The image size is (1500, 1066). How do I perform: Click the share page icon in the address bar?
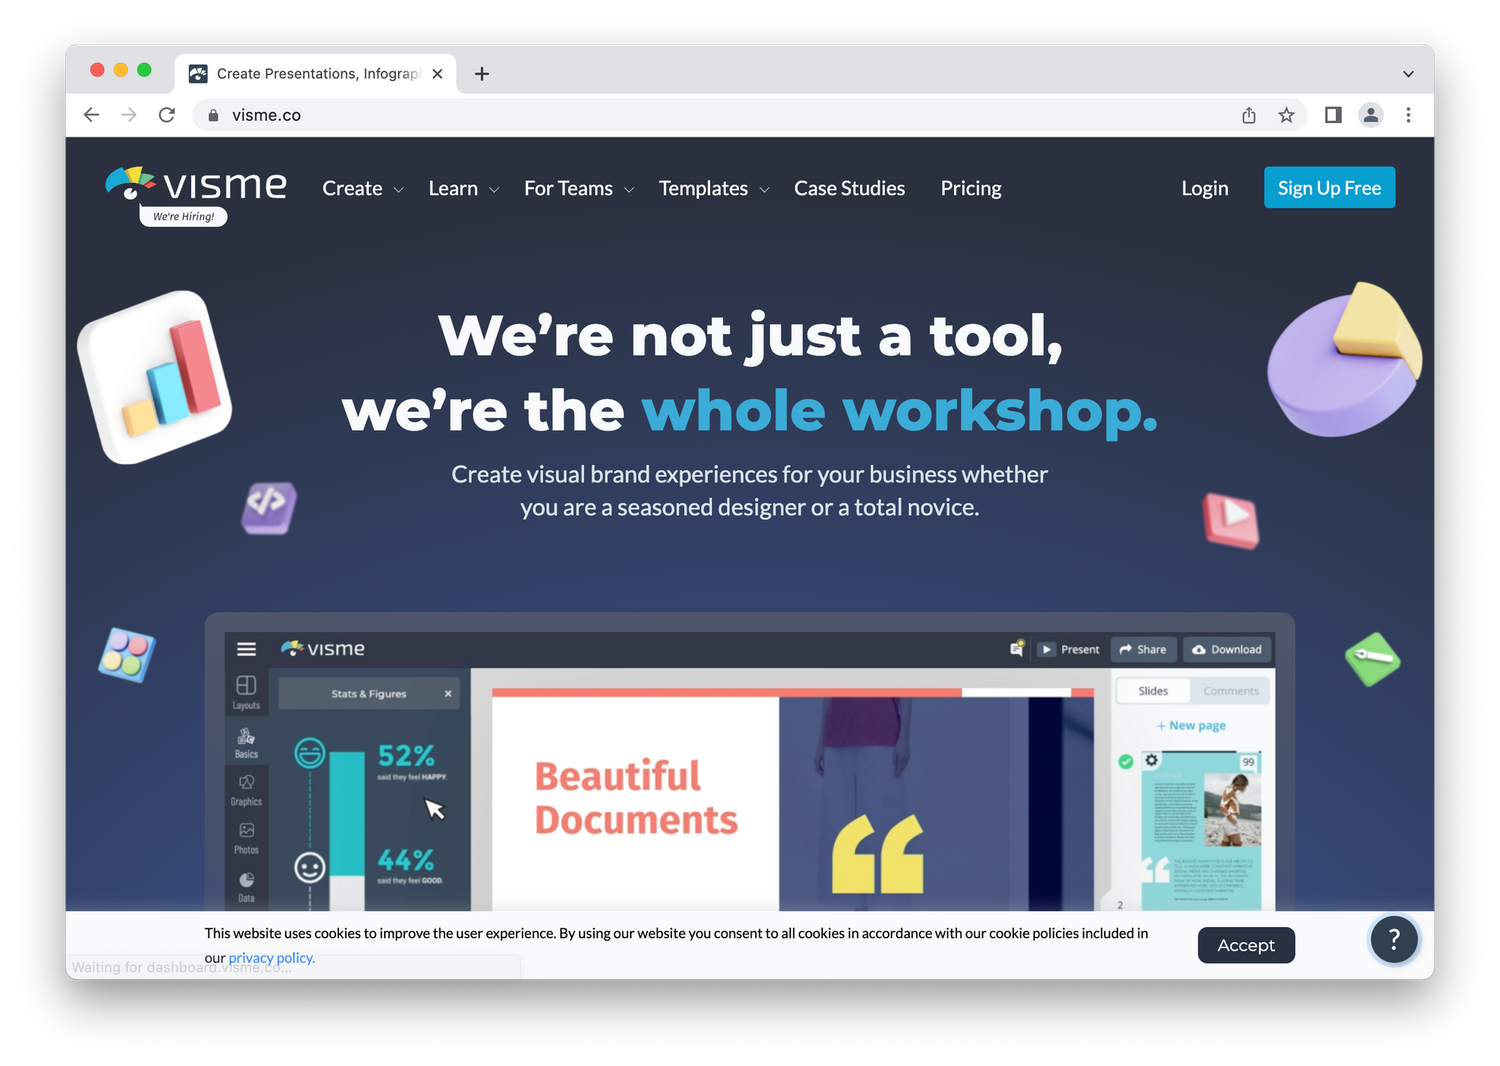click(1249, 115)
